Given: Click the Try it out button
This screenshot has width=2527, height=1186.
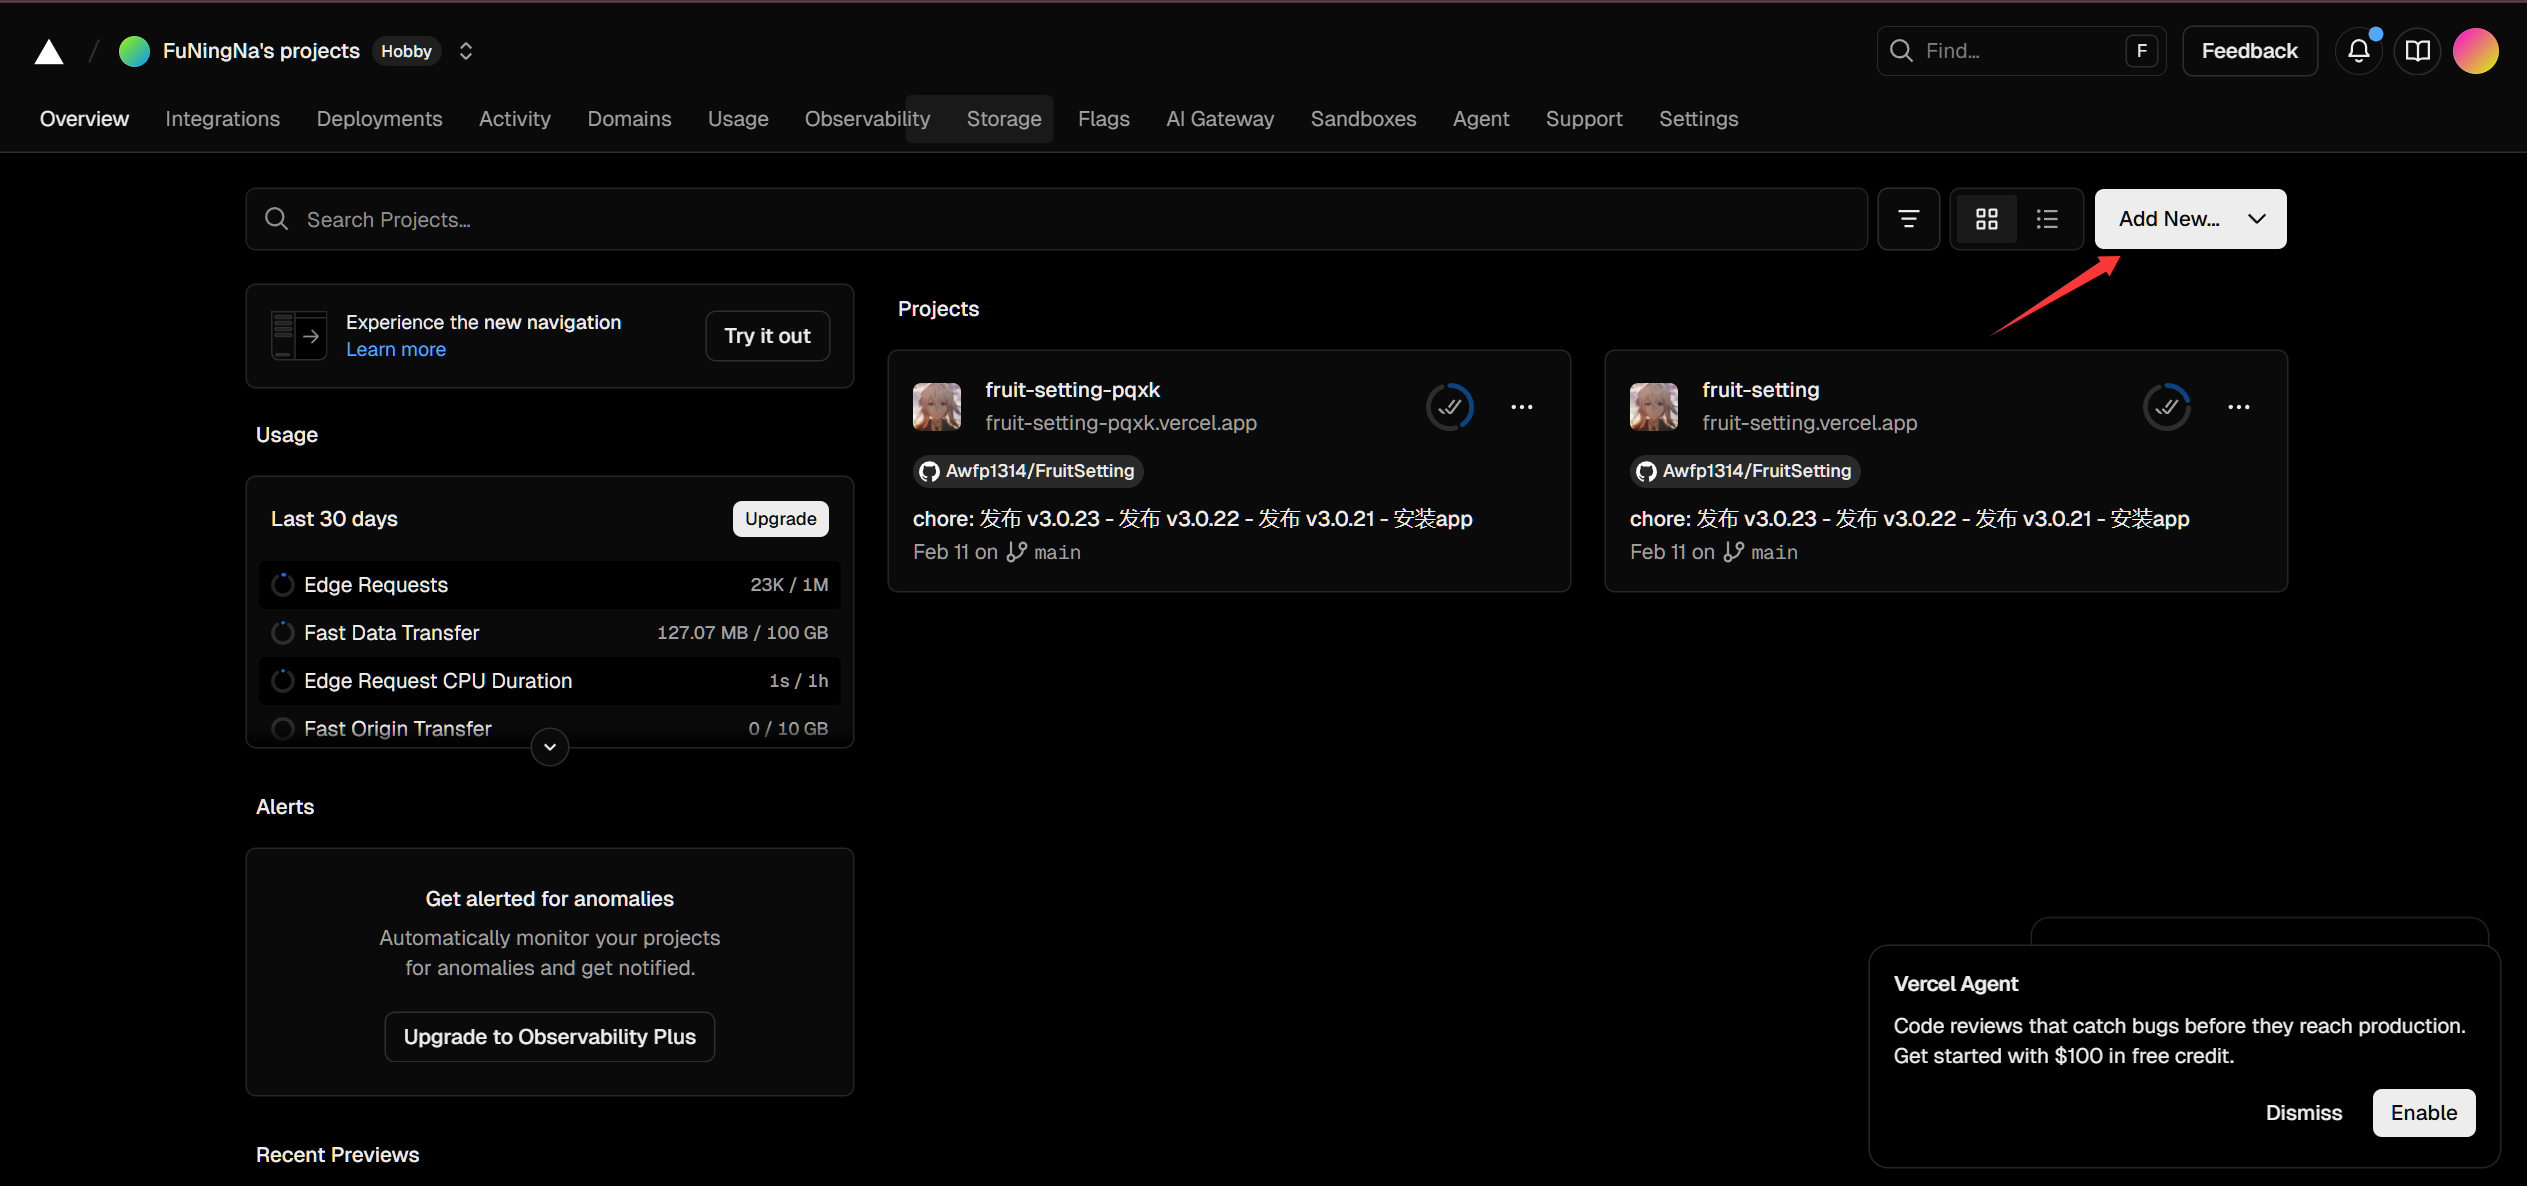Looking at the screenshot, I should click(767, 336).
